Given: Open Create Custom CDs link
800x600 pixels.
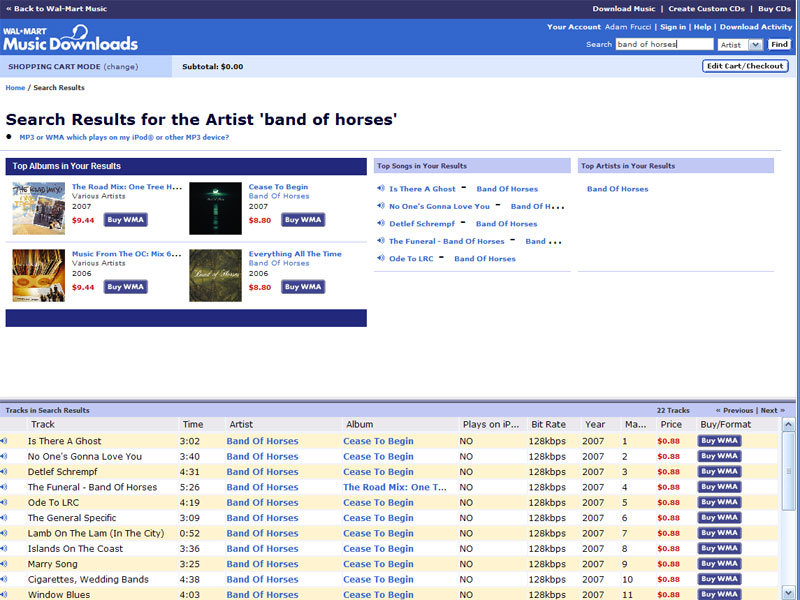Looking at the screenshot, I should (x=706, y=9).
